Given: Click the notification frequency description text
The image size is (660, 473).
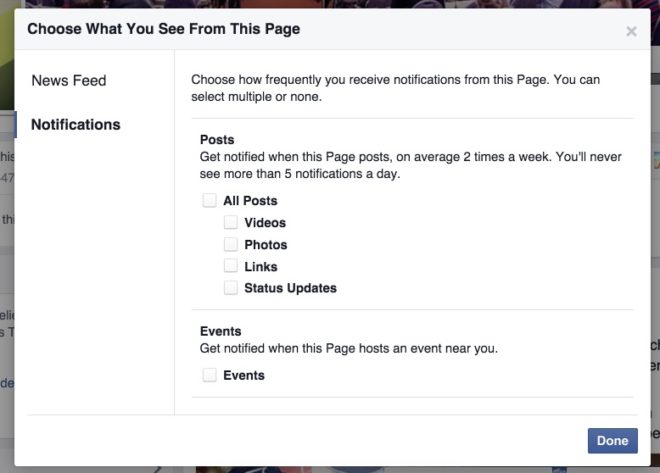Looking at the screenshot, I should tap(396, 88).
